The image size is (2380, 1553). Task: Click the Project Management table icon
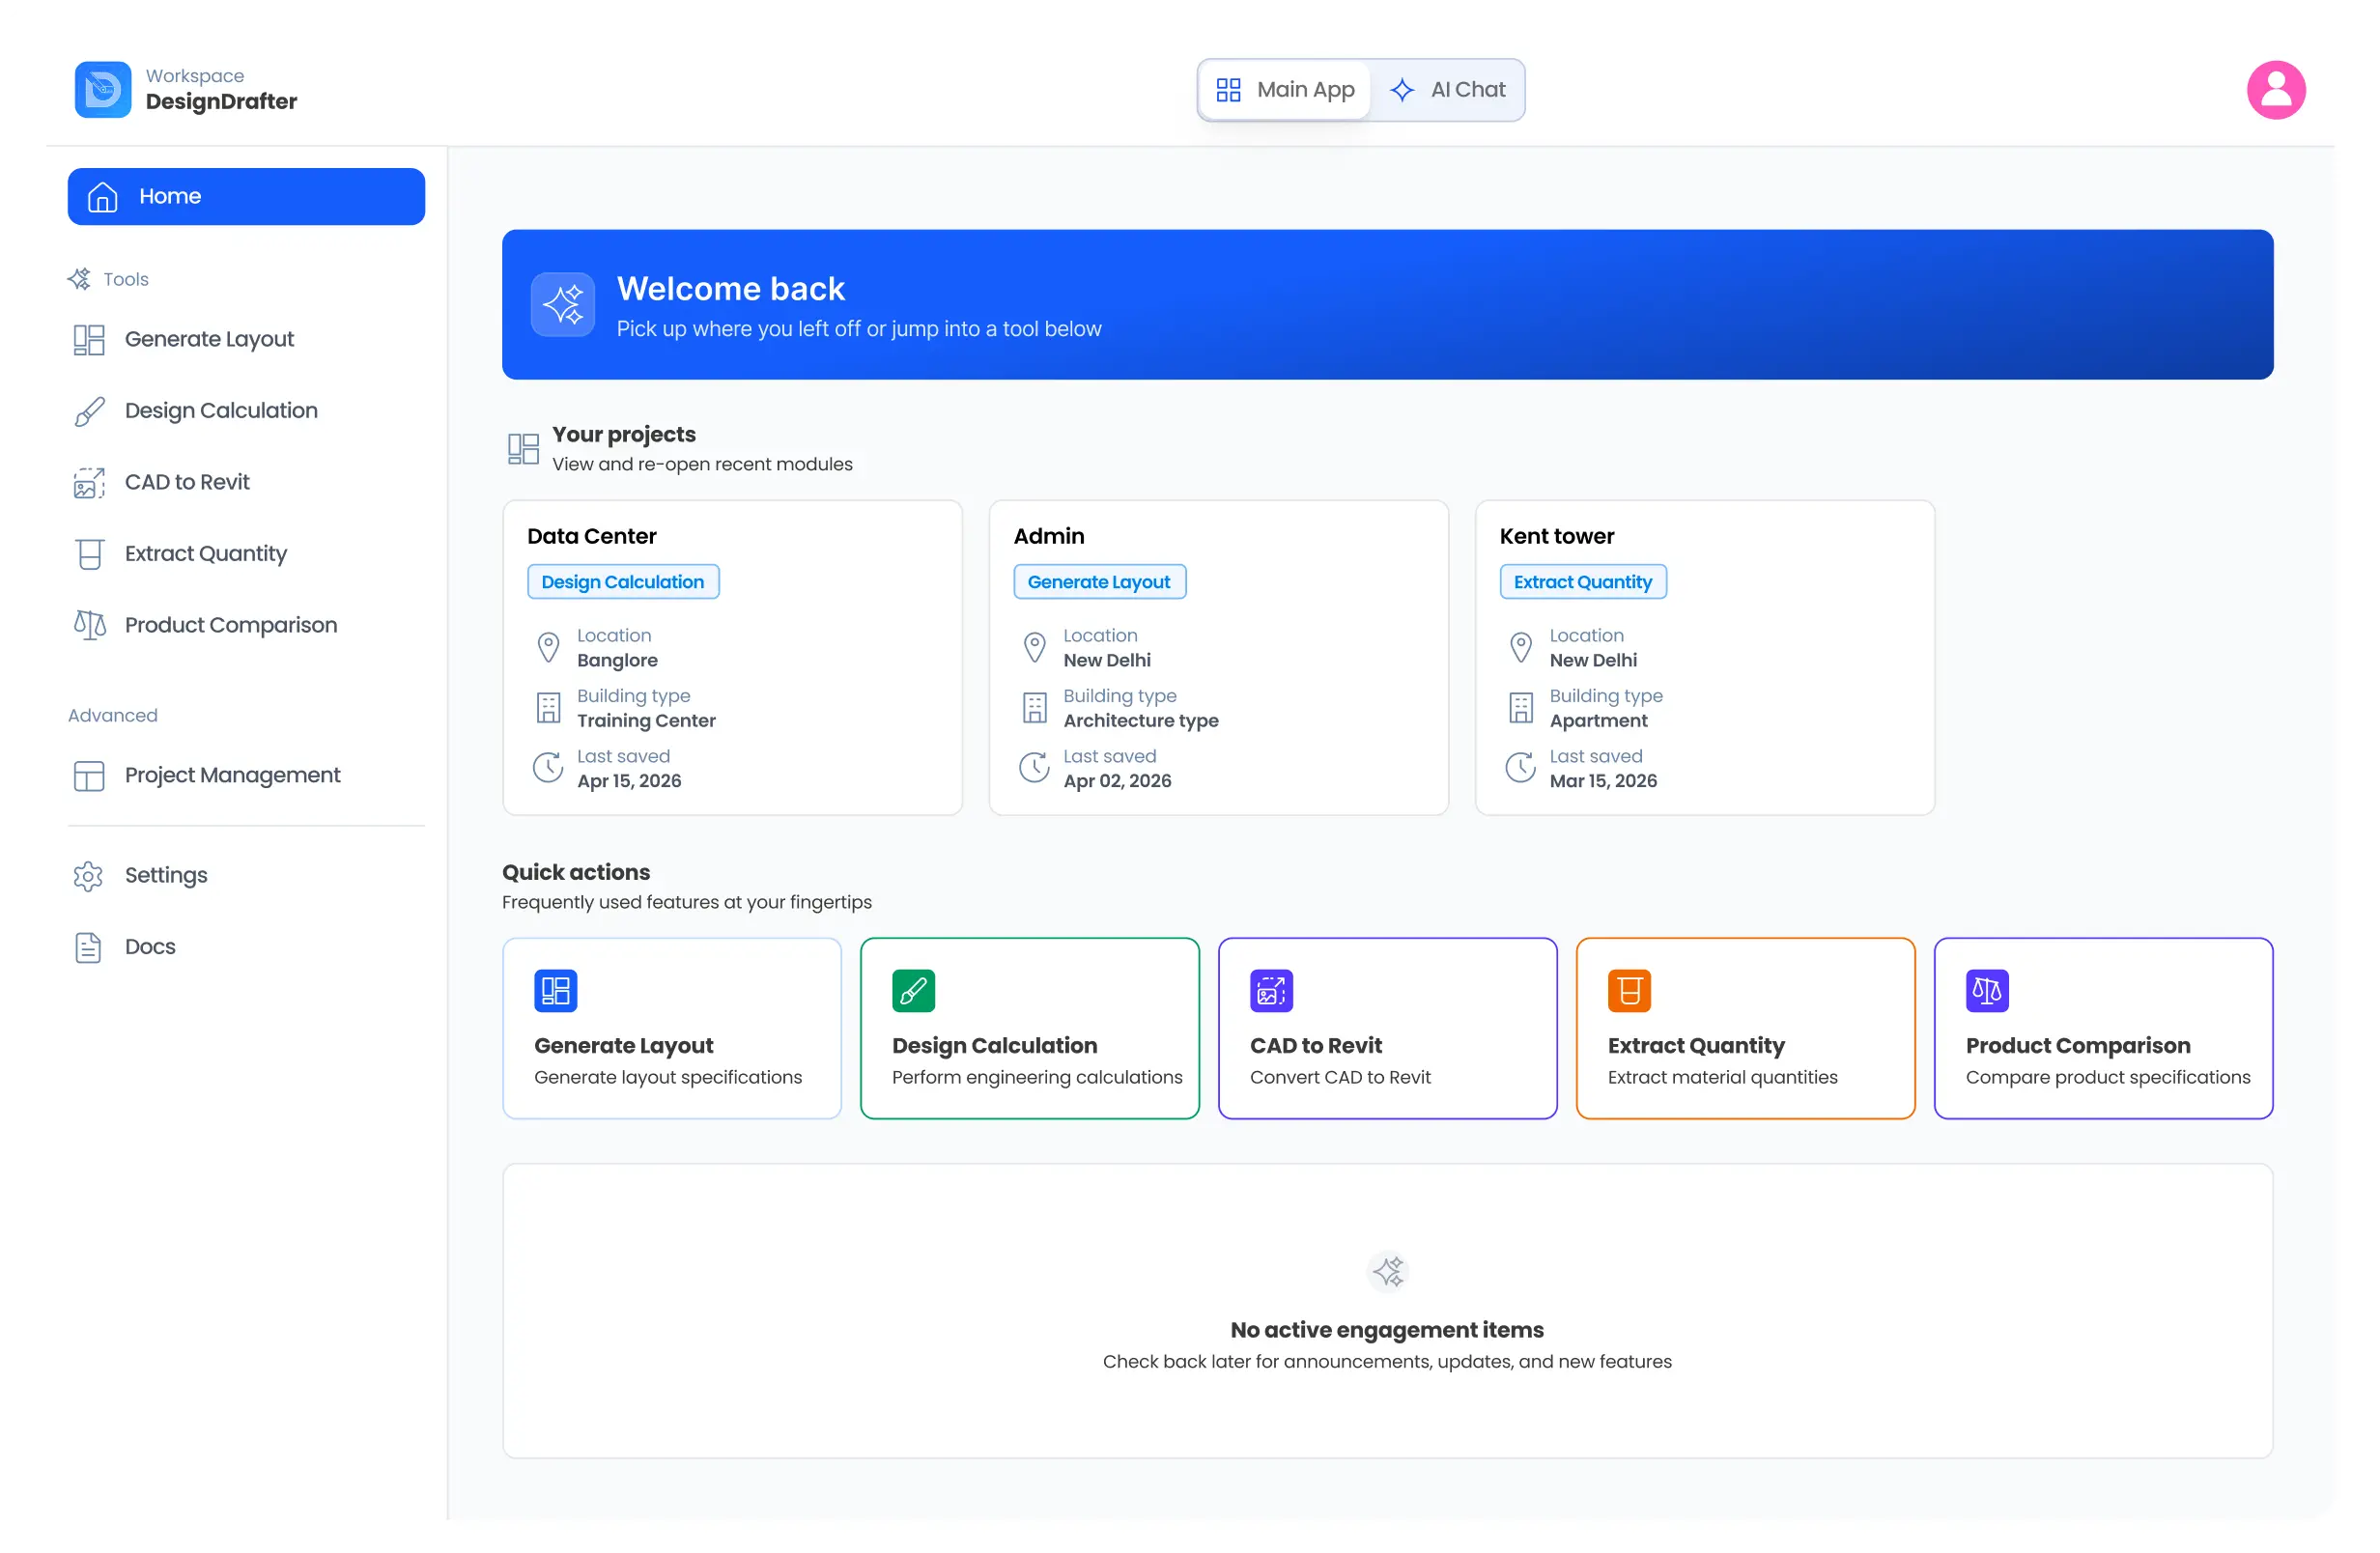pyautogui.click(x=89, y=776)
